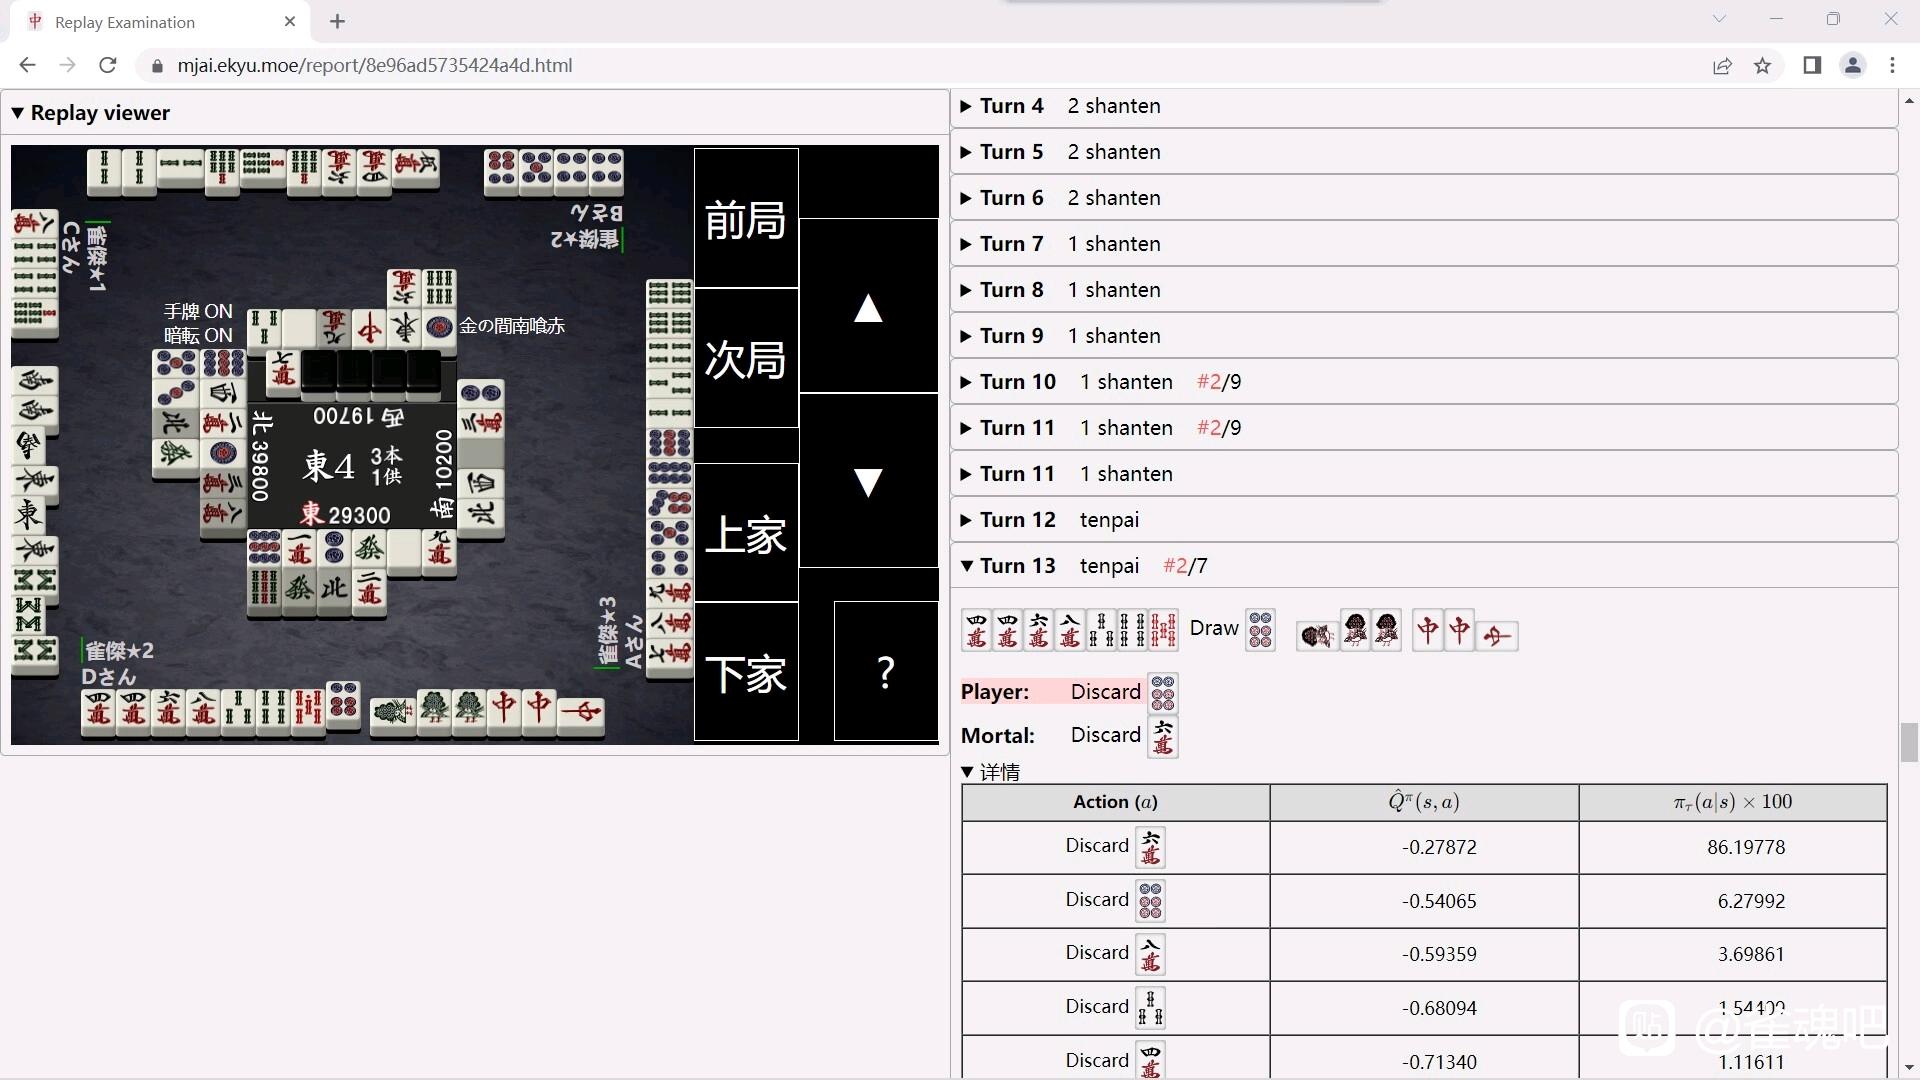Viewport: 1920px width, 1080px height.
Task: Step backward with the up arrow
Action: click(x=868, y=306)
